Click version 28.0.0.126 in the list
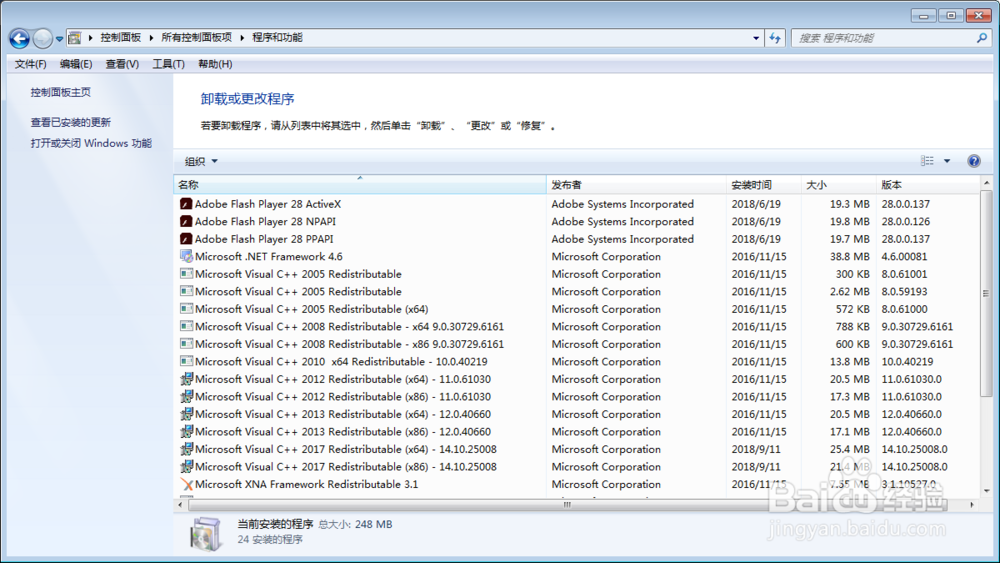The image size is (1000, 563). tap(906, 222)
